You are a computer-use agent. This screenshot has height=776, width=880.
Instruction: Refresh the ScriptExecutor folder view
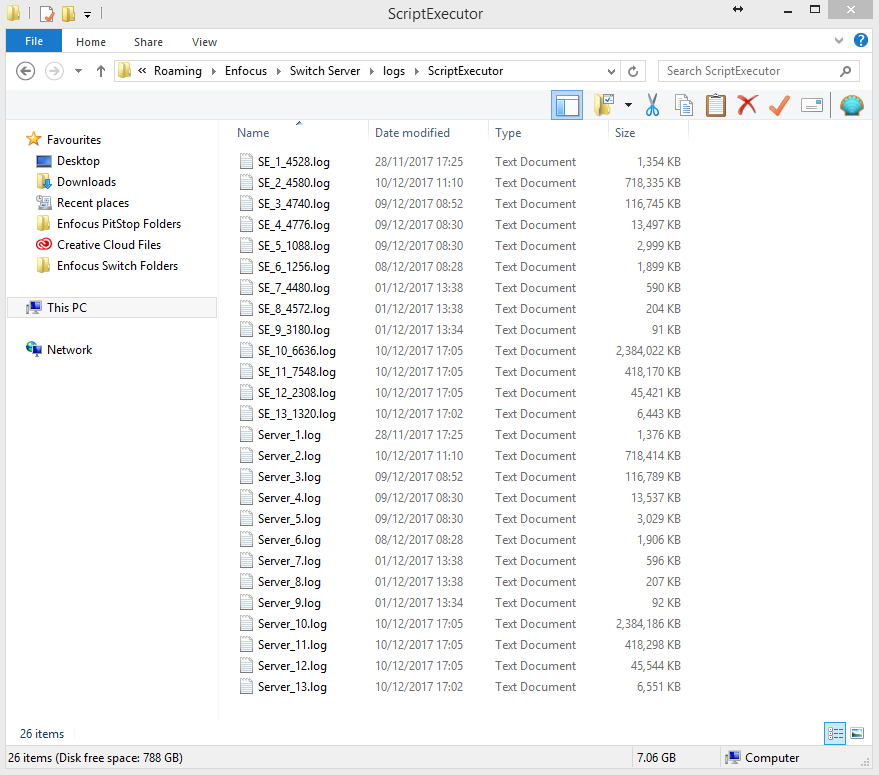coord(633,71)
